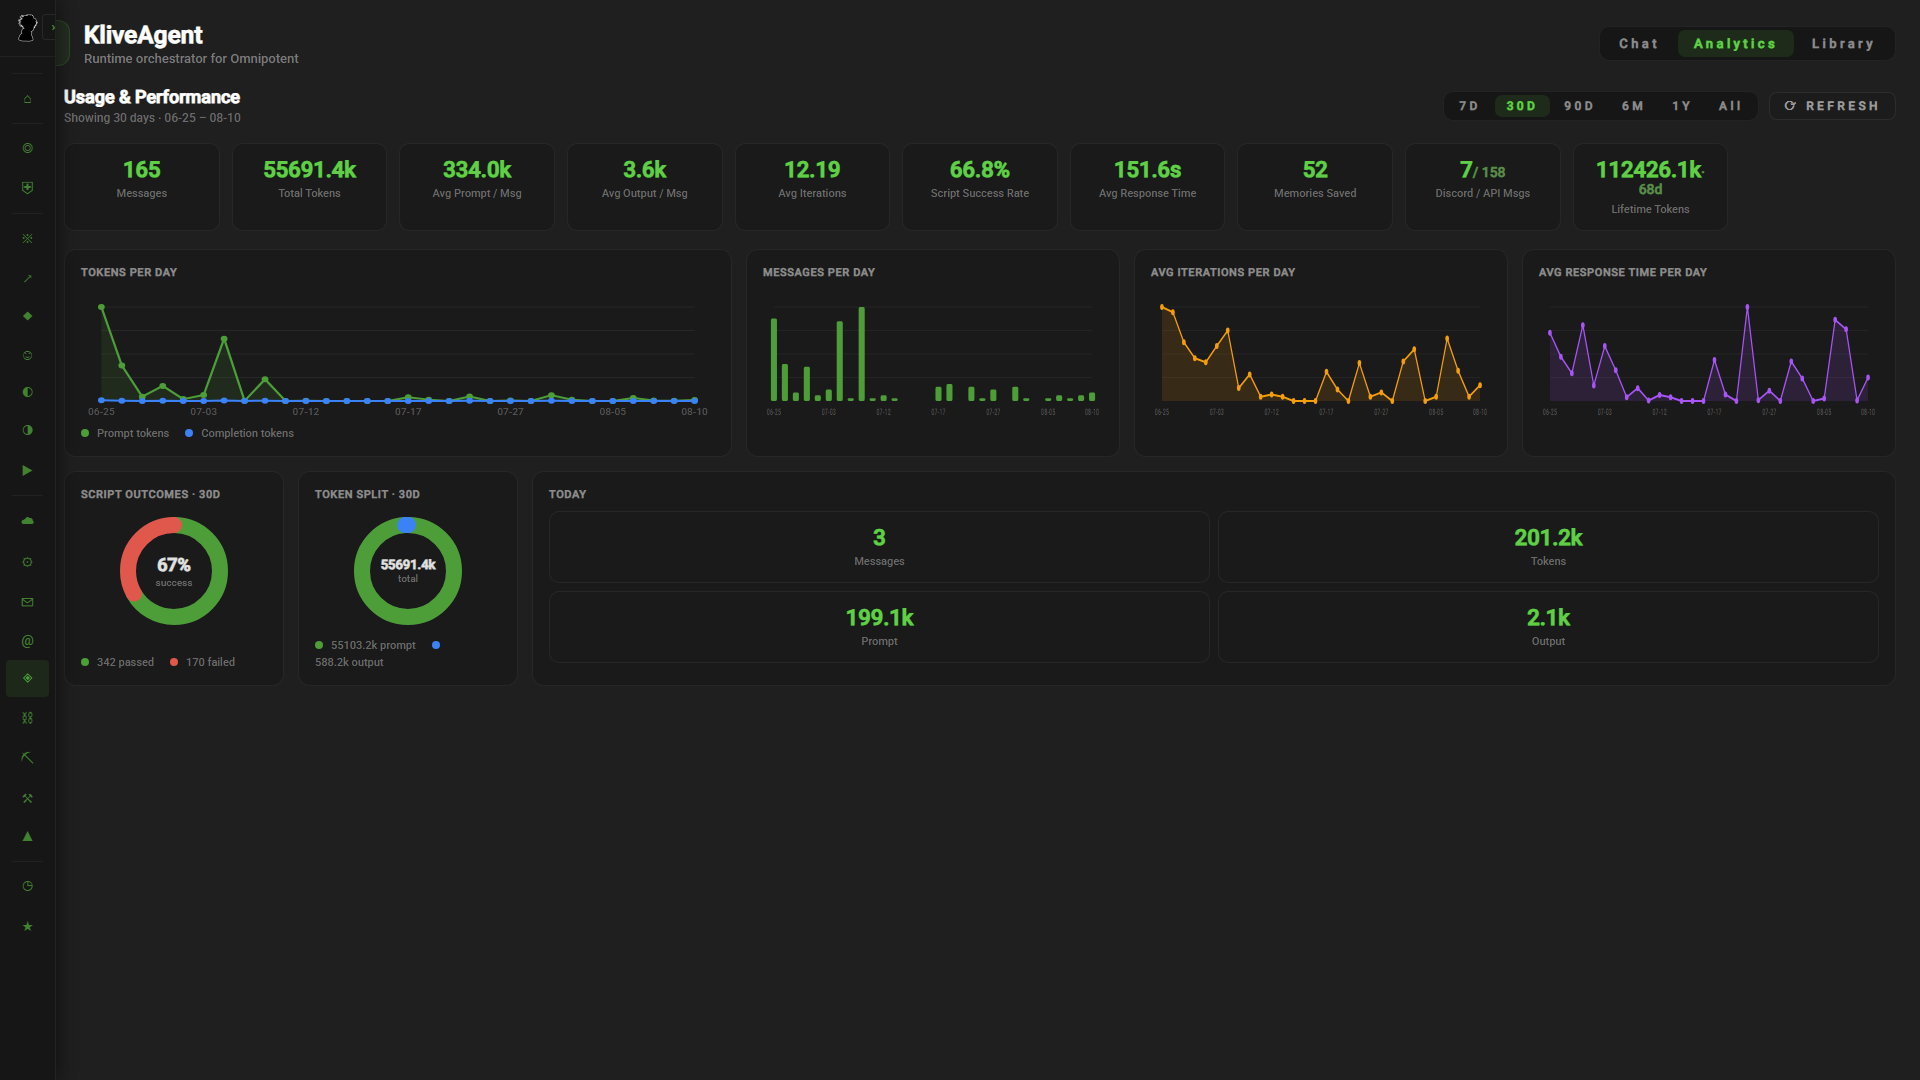Set time range to All
Screen dimensions: 1920x1080
tap(1730, 106)
